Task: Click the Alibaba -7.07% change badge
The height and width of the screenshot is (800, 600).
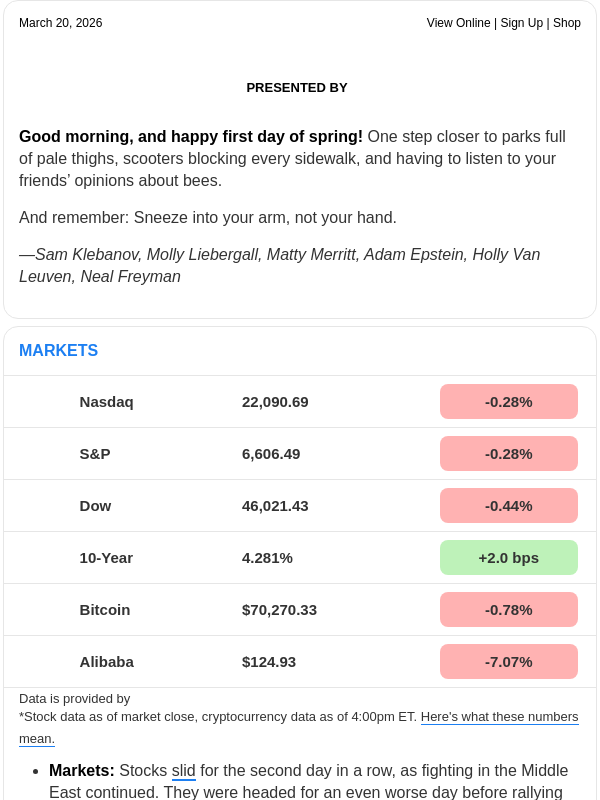Action: click(x=508, y=661)
